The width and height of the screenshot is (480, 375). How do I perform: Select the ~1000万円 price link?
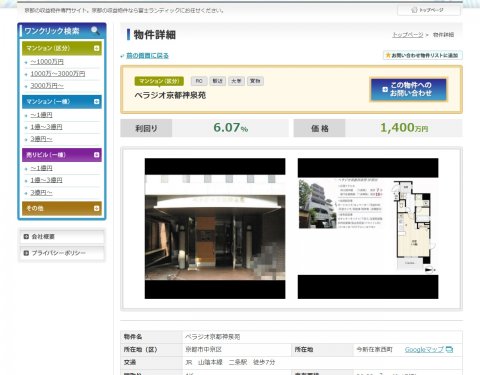(47, 62)
